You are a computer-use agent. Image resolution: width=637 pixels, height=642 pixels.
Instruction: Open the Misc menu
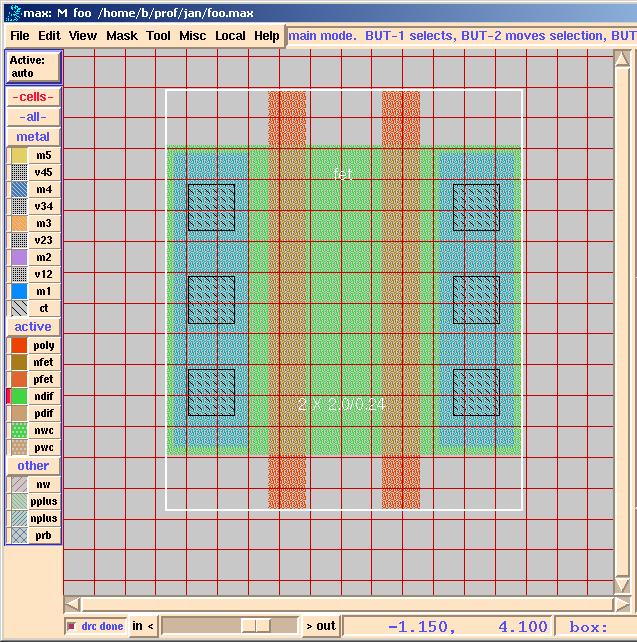click(x=192, y=36)
